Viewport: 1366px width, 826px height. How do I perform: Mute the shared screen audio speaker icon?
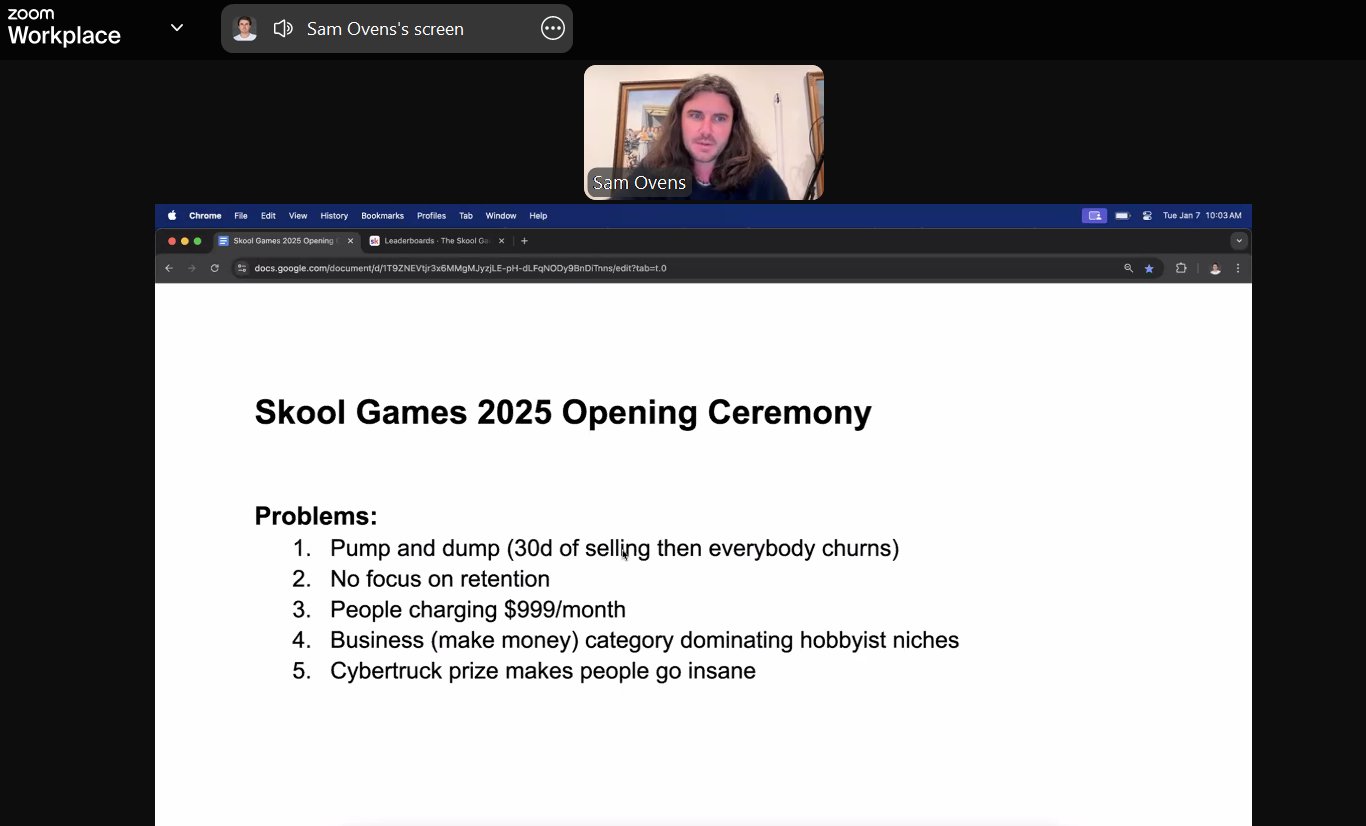[x=283, y=29]
